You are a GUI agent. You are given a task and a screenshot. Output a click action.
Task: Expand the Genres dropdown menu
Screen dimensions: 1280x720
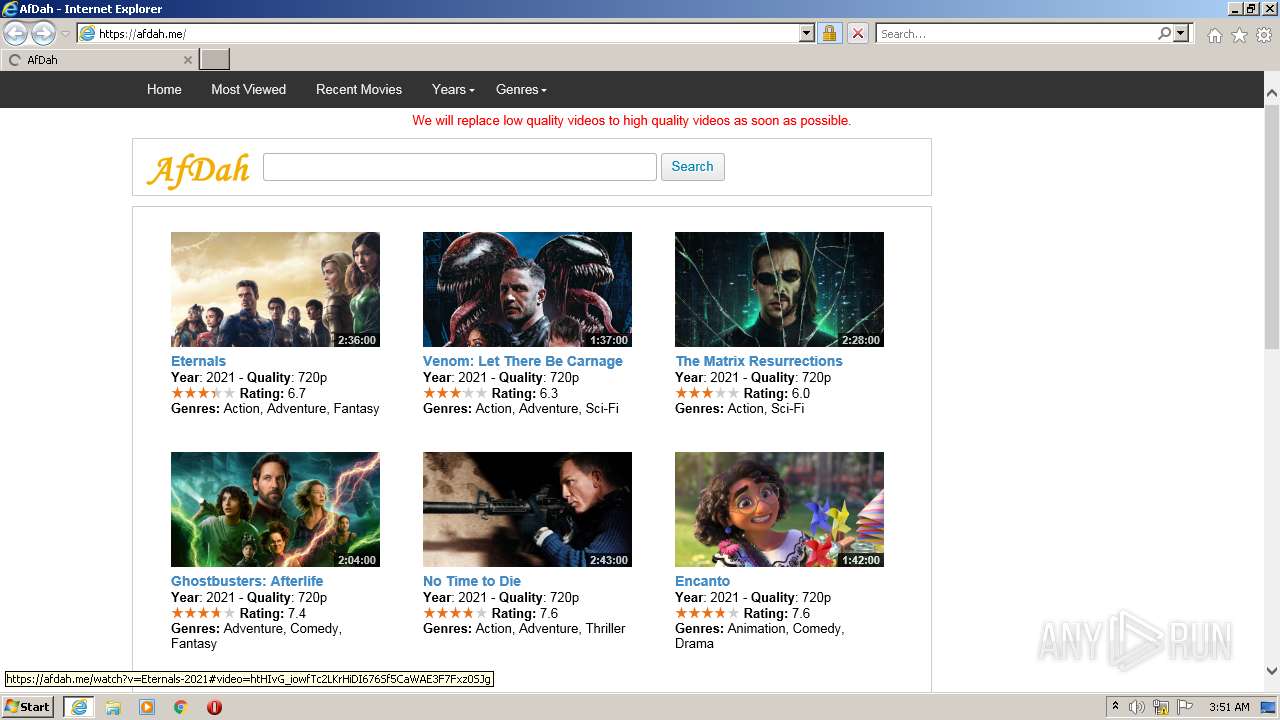(521, 89)
